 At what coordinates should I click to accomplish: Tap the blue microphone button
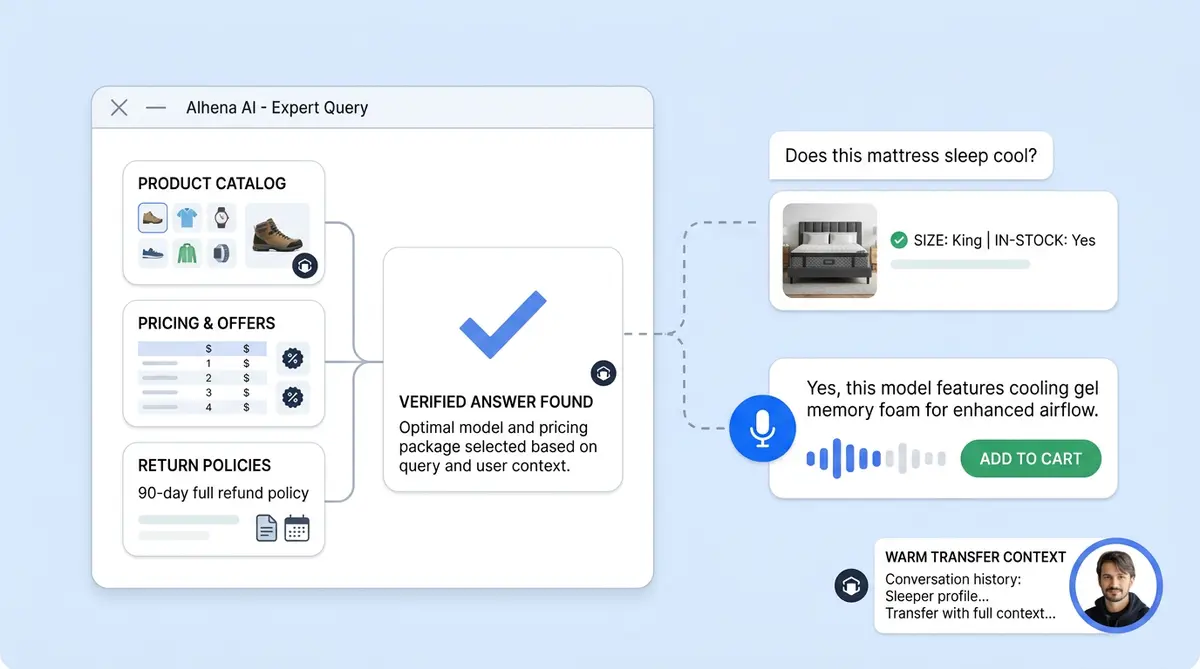pyautogui.click(x=762, y=427)
